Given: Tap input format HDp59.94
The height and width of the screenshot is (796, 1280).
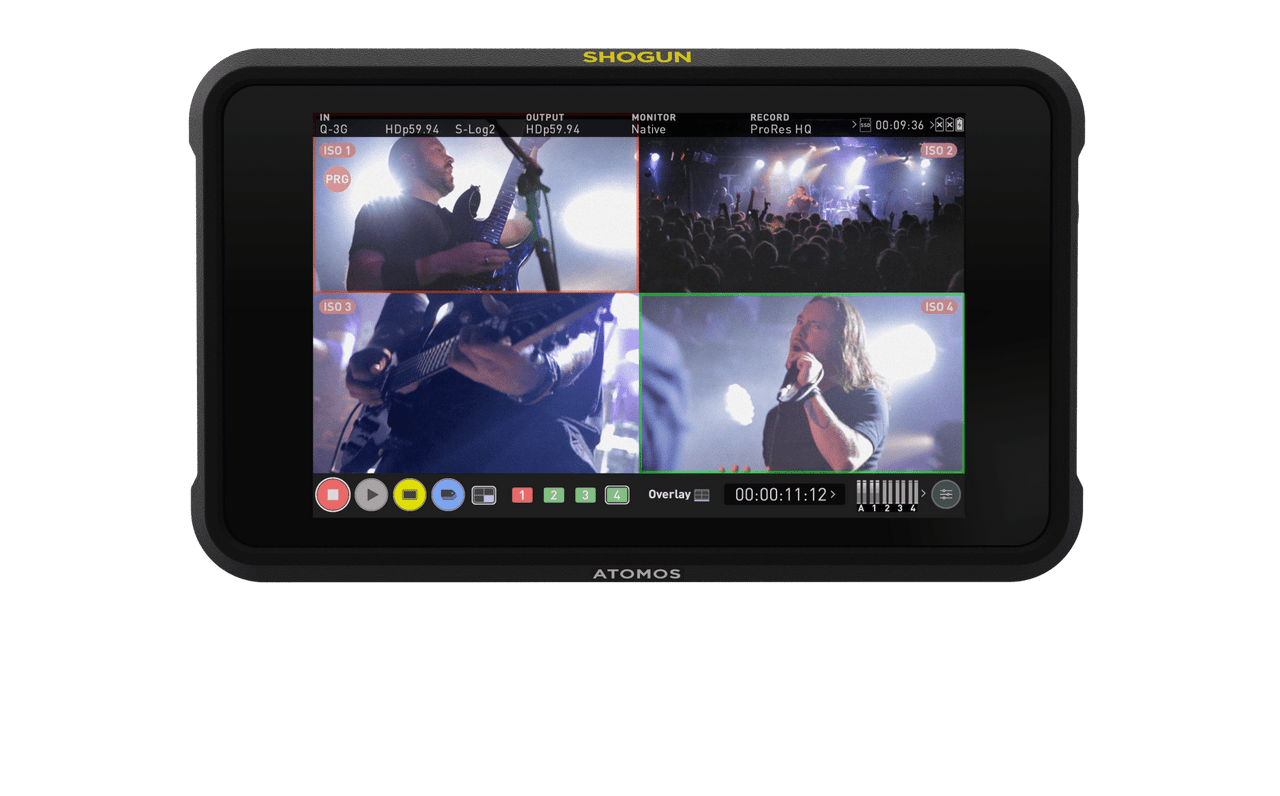Looking at the screenshot, I should click(412, 129).
